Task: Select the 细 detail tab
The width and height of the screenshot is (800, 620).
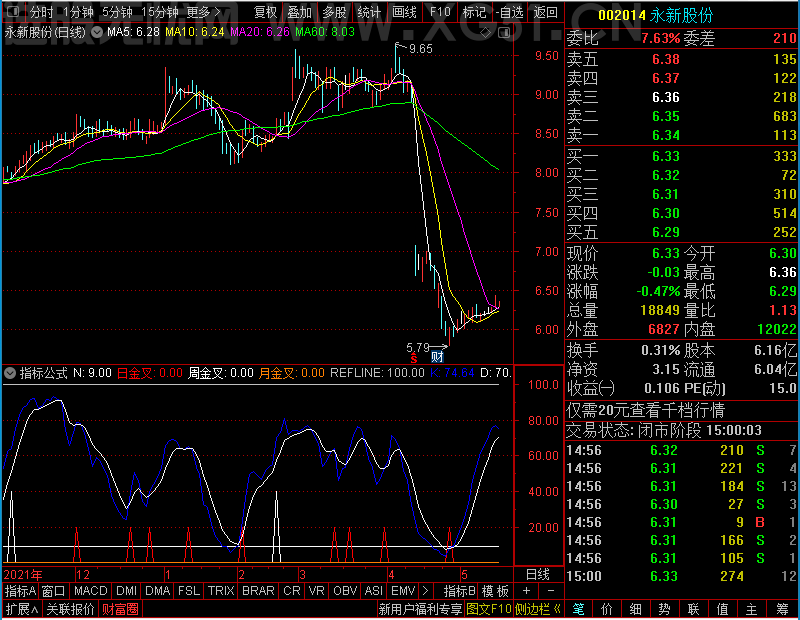Action: click(636, 609)
